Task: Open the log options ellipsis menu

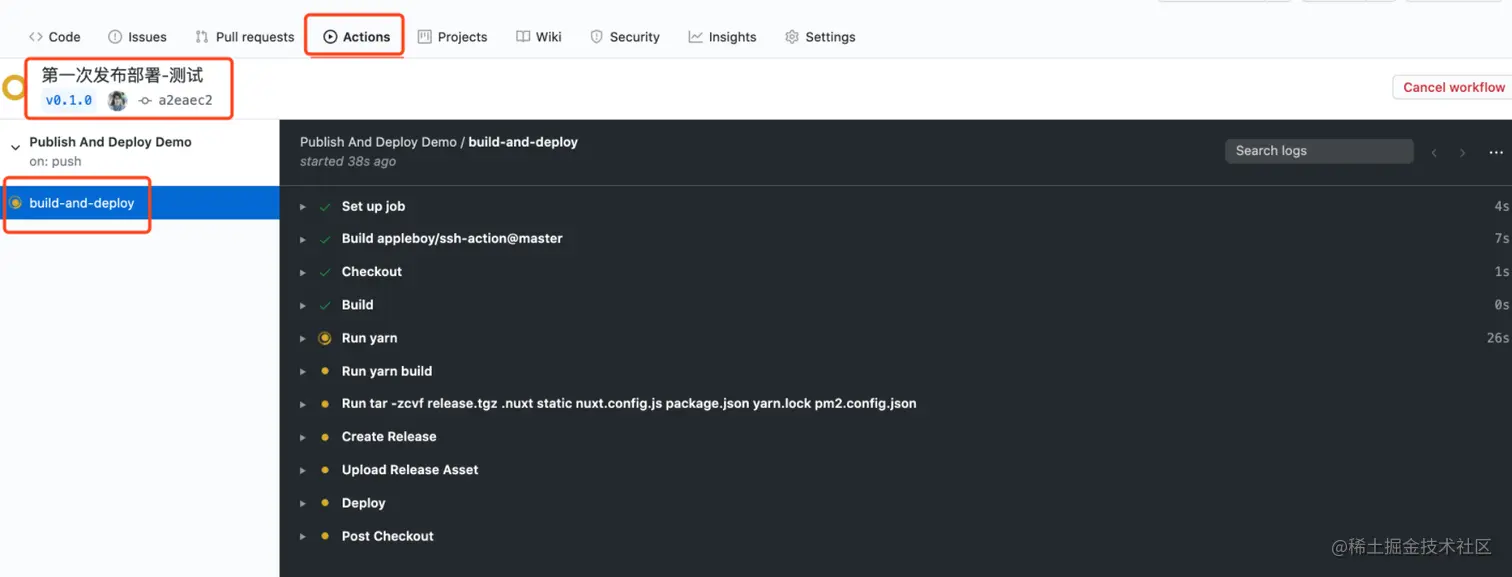Action: 1496,152
